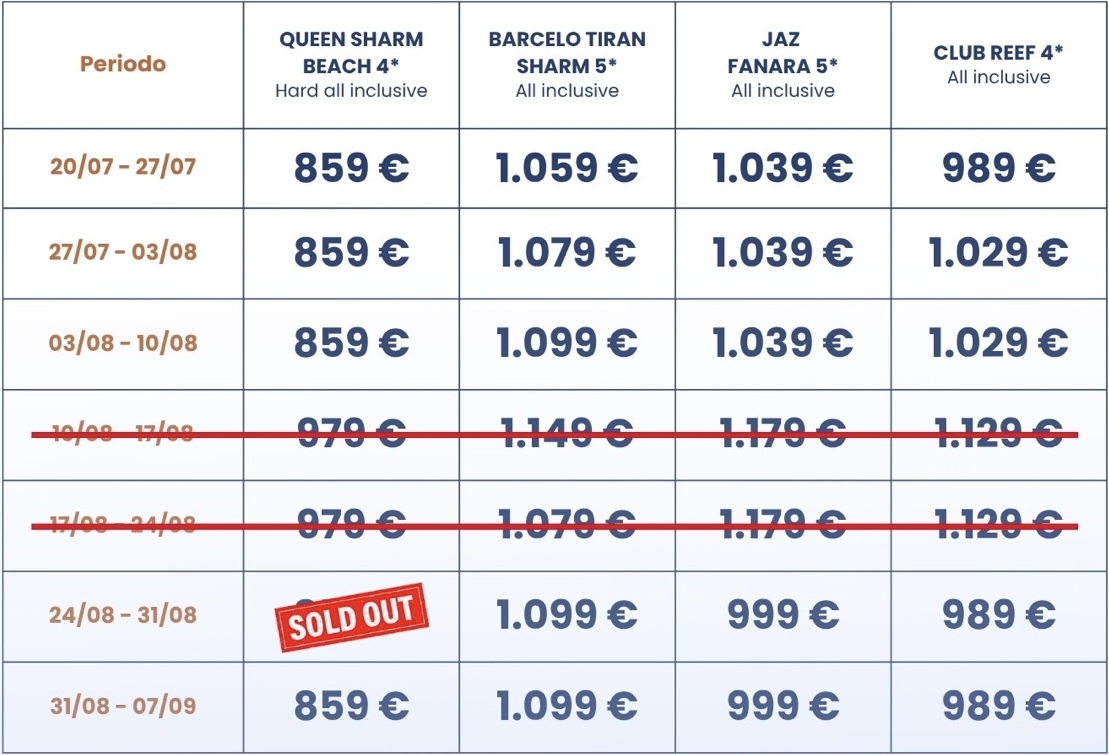Click 999 € Jaz Fanara price for 24/08
1109x755 pixels.
coord(782,615)
